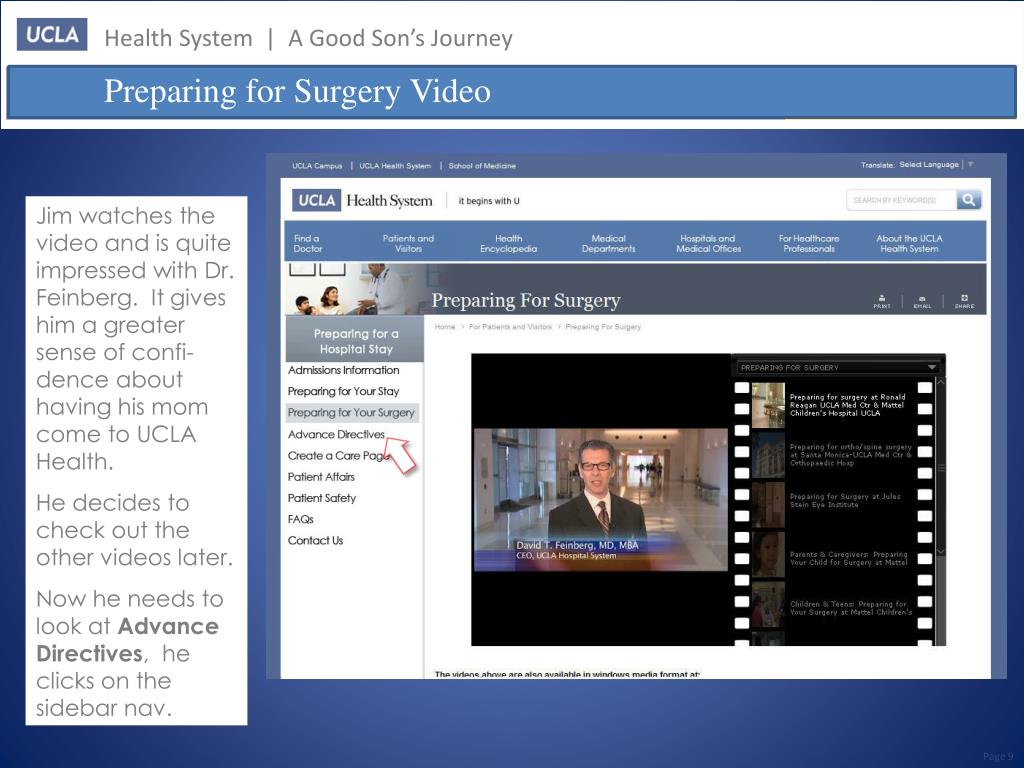Open Create a Care Page sidebar link

pos(338,456)
